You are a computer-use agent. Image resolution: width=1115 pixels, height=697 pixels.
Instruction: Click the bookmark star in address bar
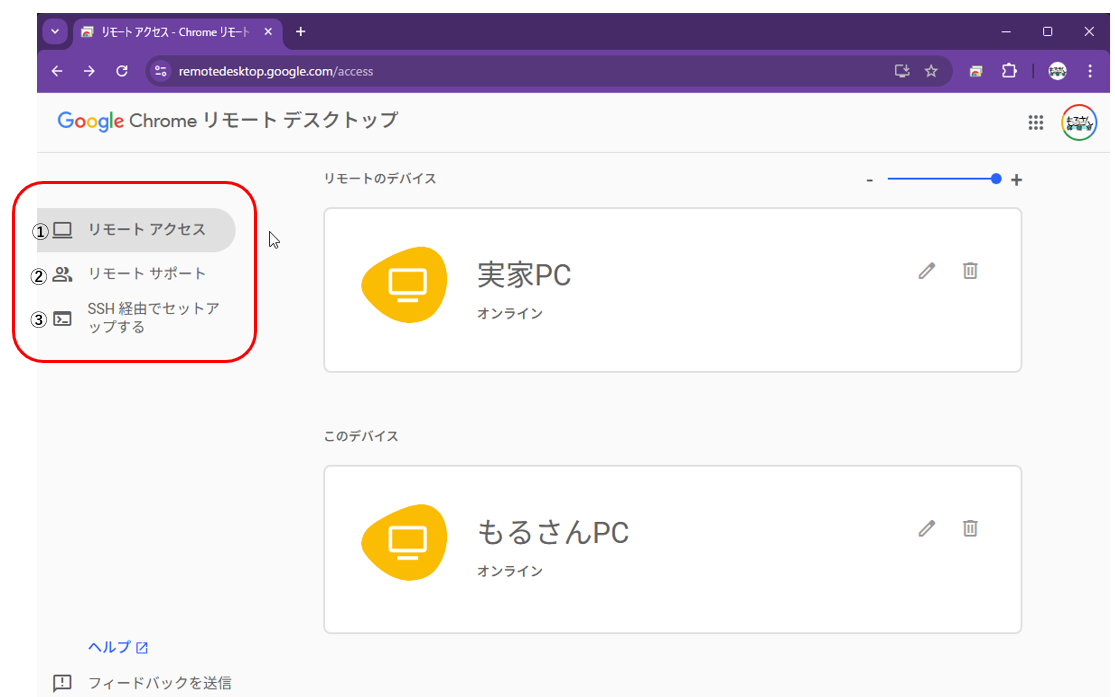point(931,71)
